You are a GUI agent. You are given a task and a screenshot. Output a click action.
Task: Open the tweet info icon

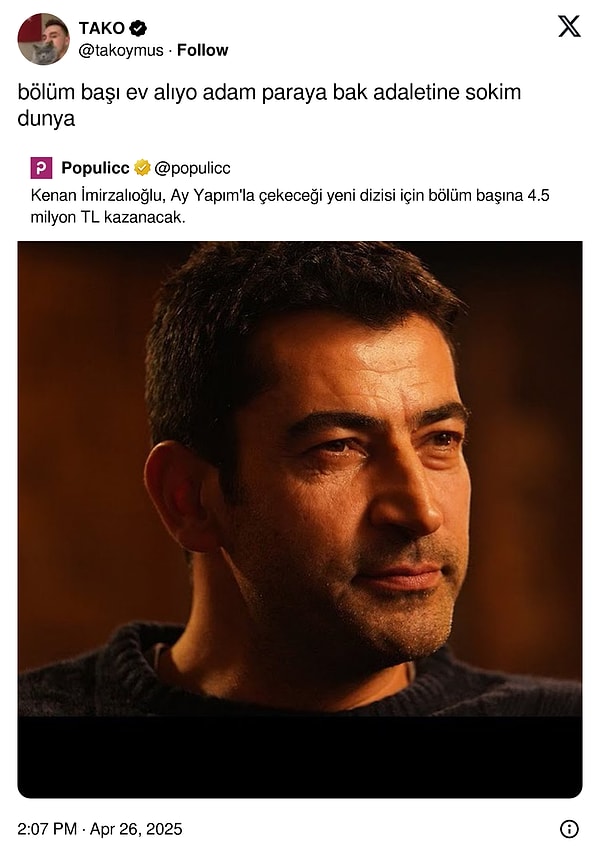(569, 829)
